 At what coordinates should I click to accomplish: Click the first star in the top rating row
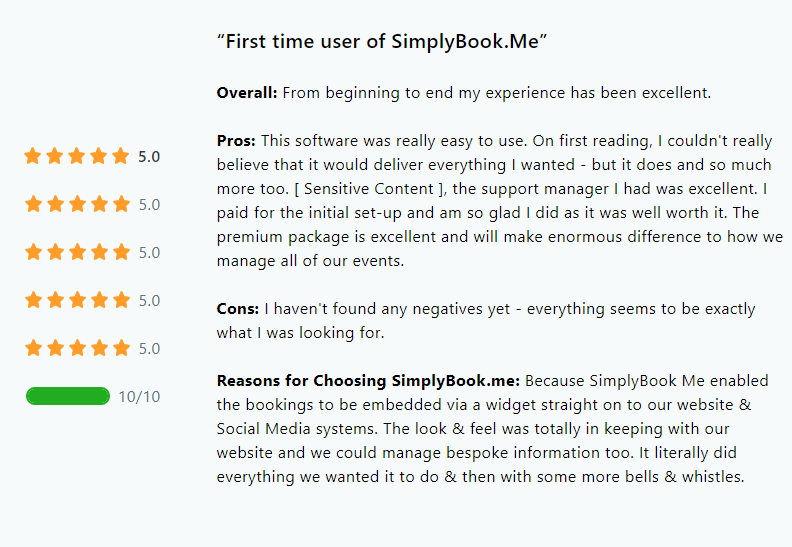tap(33, 156)
